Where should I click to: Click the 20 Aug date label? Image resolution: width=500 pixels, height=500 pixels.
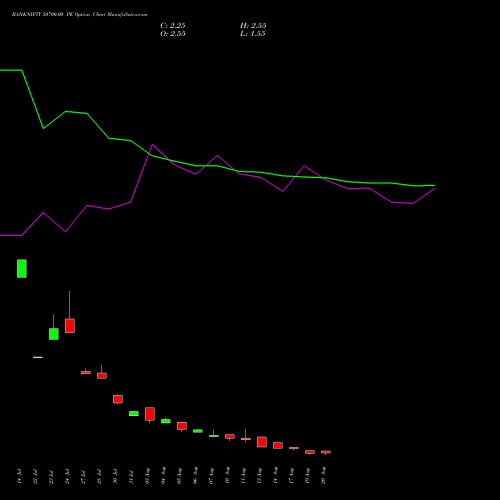coord(323,476)
